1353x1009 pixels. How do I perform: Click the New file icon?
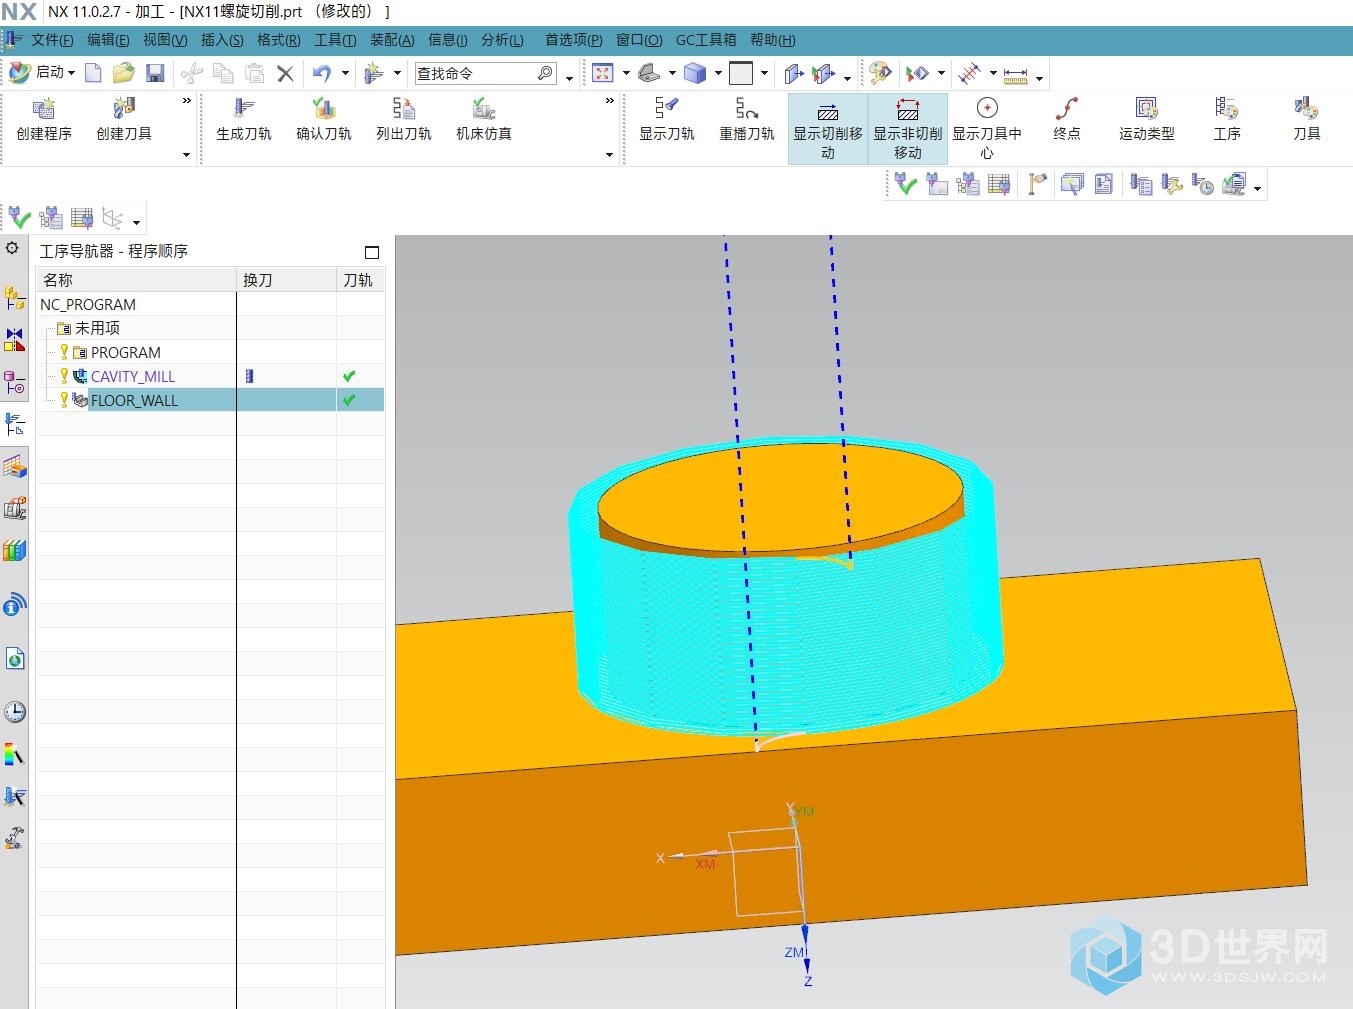point(93,73)
